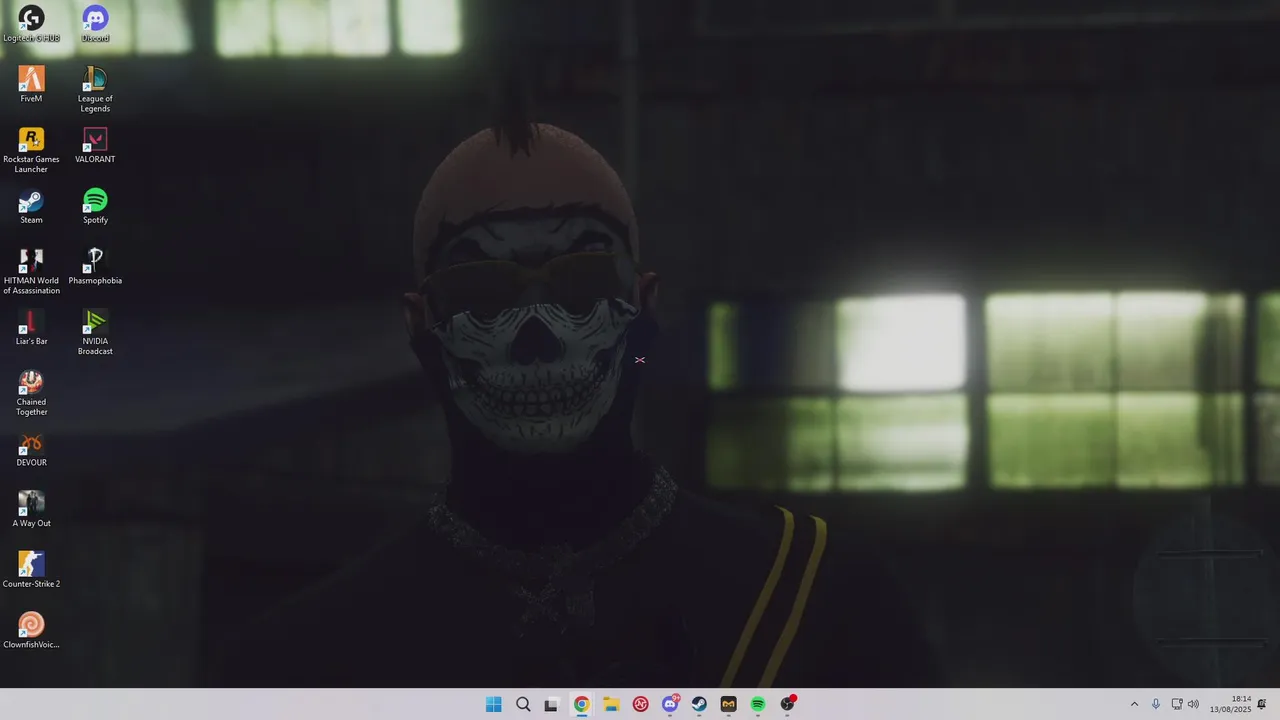Select the DEVOUR desktop icon
Screen dimensions: 1280x720
(31, 449)
